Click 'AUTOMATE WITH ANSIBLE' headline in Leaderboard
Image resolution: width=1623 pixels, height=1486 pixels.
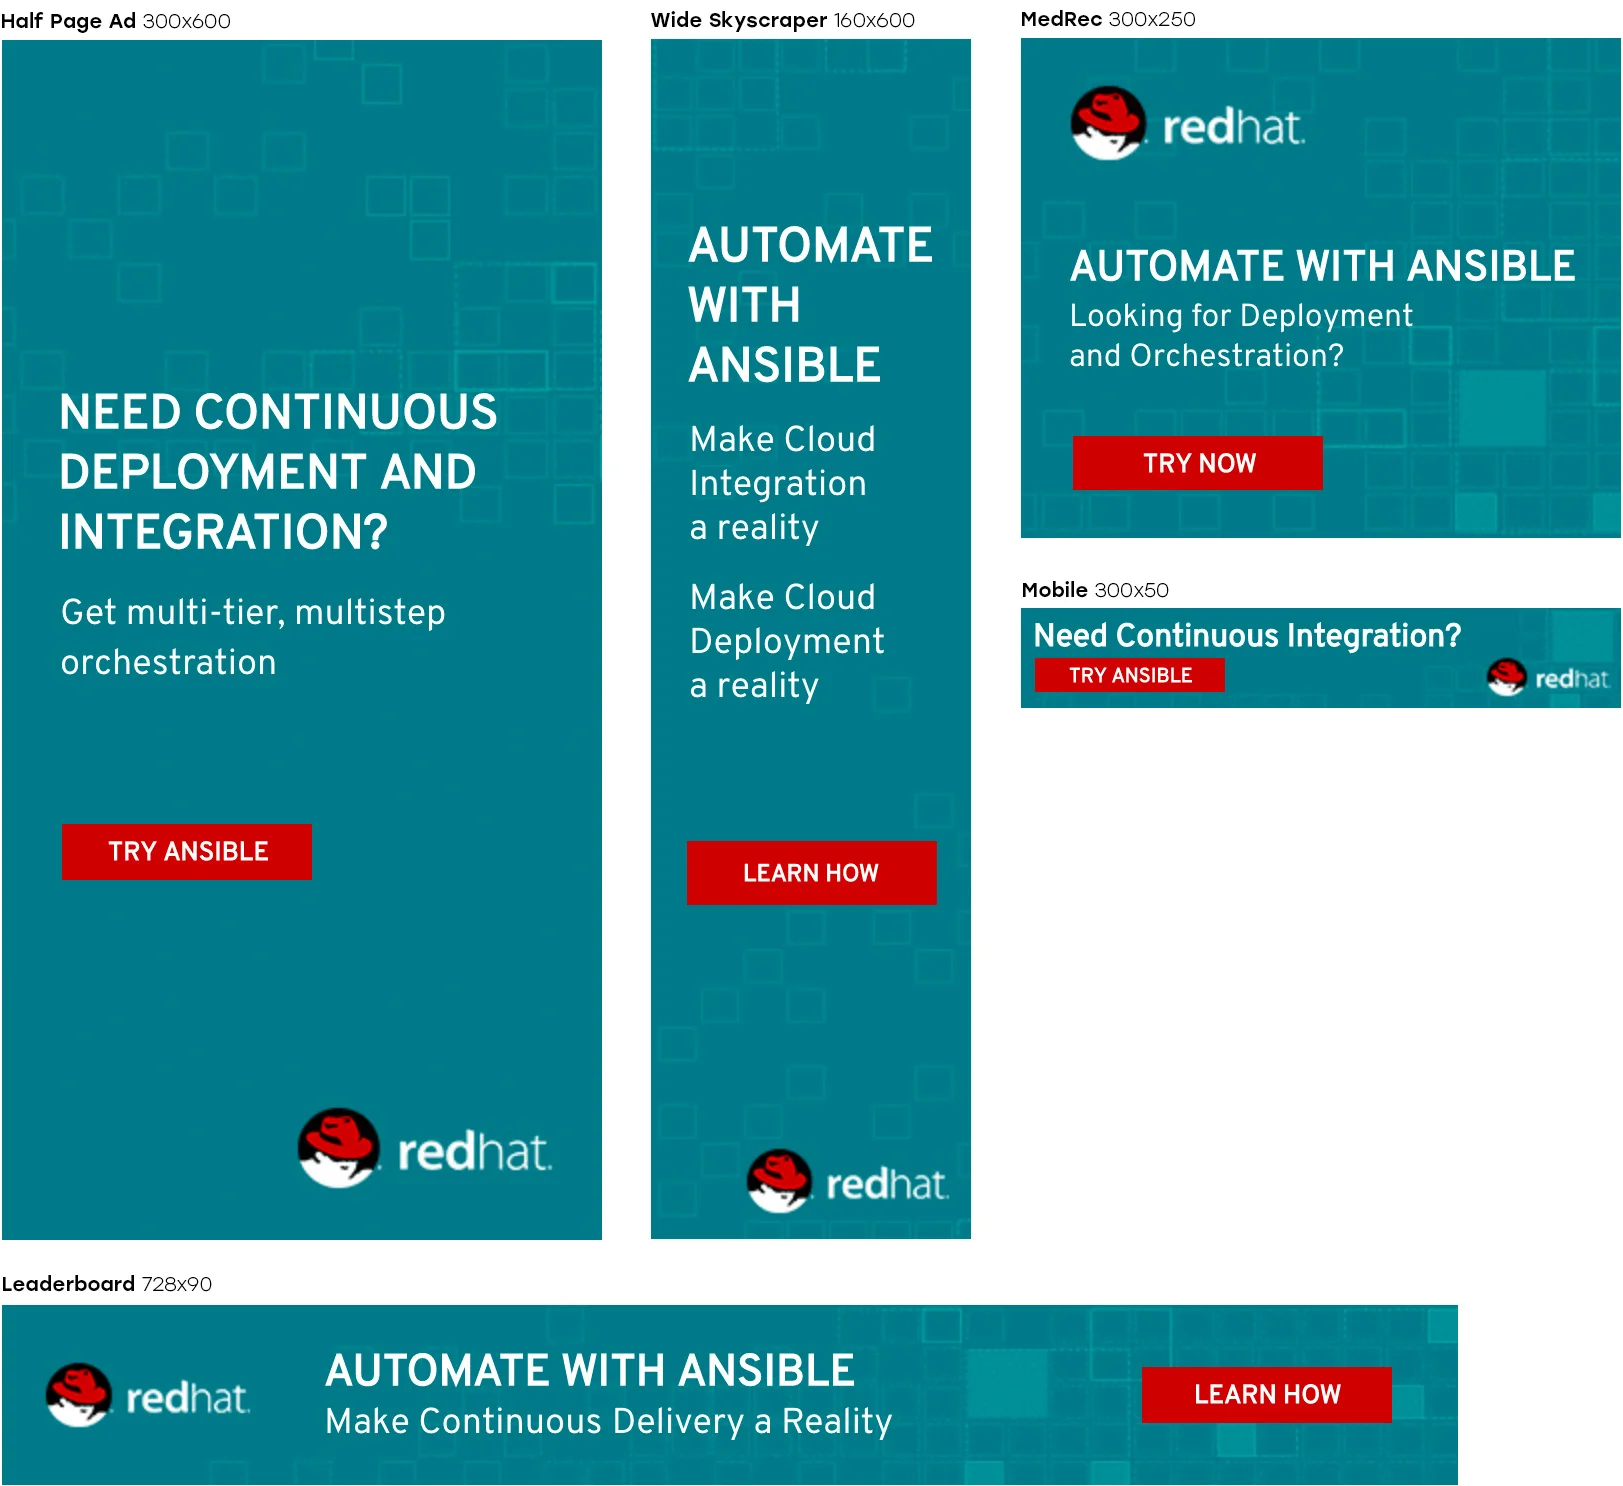590,1370
